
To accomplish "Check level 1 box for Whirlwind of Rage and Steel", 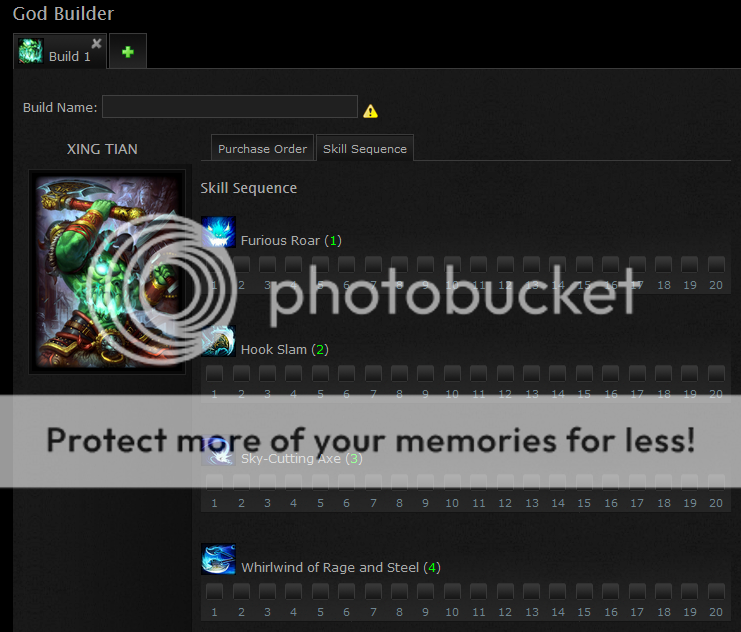I will (214, 592).
